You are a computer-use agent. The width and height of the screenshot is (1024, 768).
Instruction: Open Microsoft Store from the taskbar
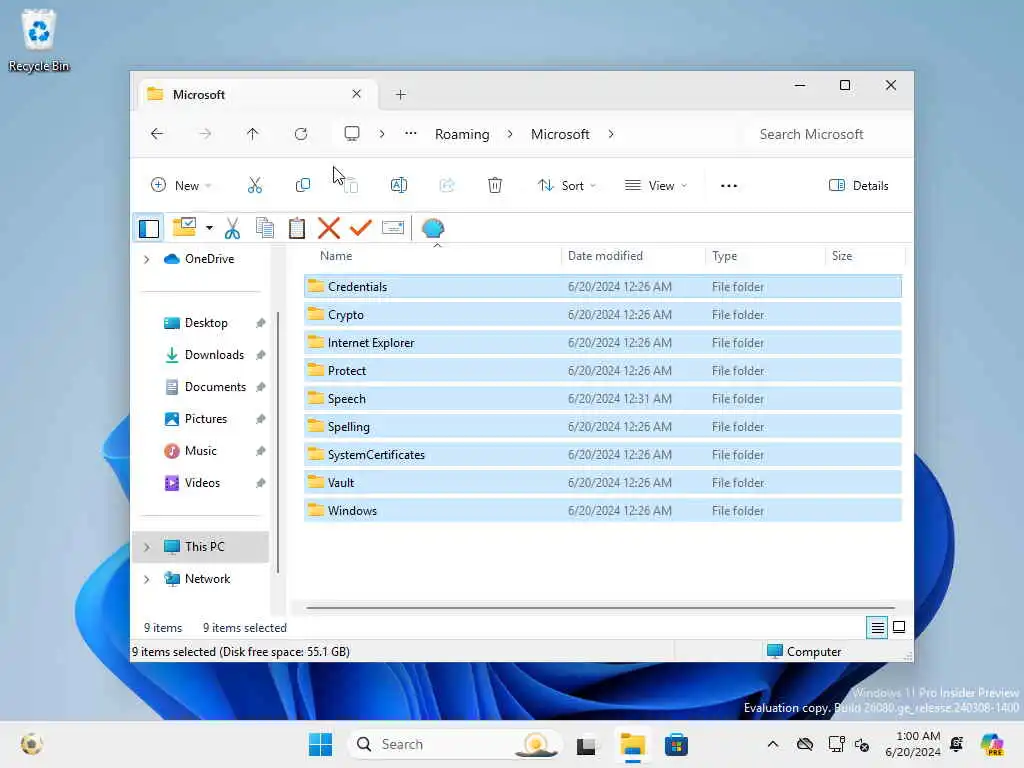pyautogui.click(x=676, y=744)
